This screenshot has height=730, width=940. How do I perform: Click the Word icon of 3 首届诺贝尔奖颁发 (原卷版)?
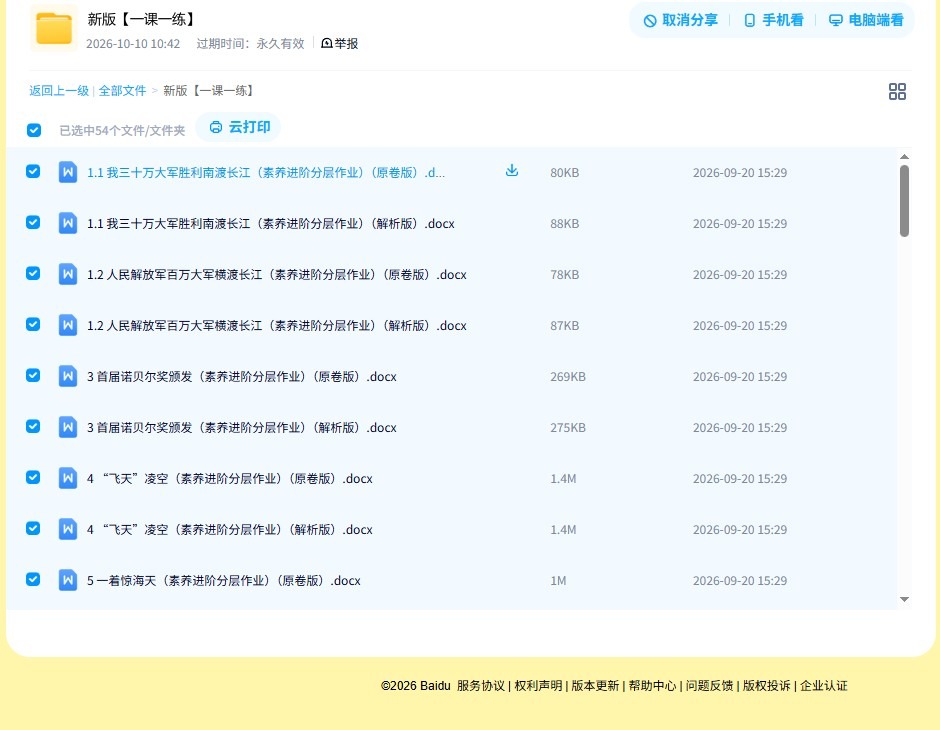coord(68,376)
